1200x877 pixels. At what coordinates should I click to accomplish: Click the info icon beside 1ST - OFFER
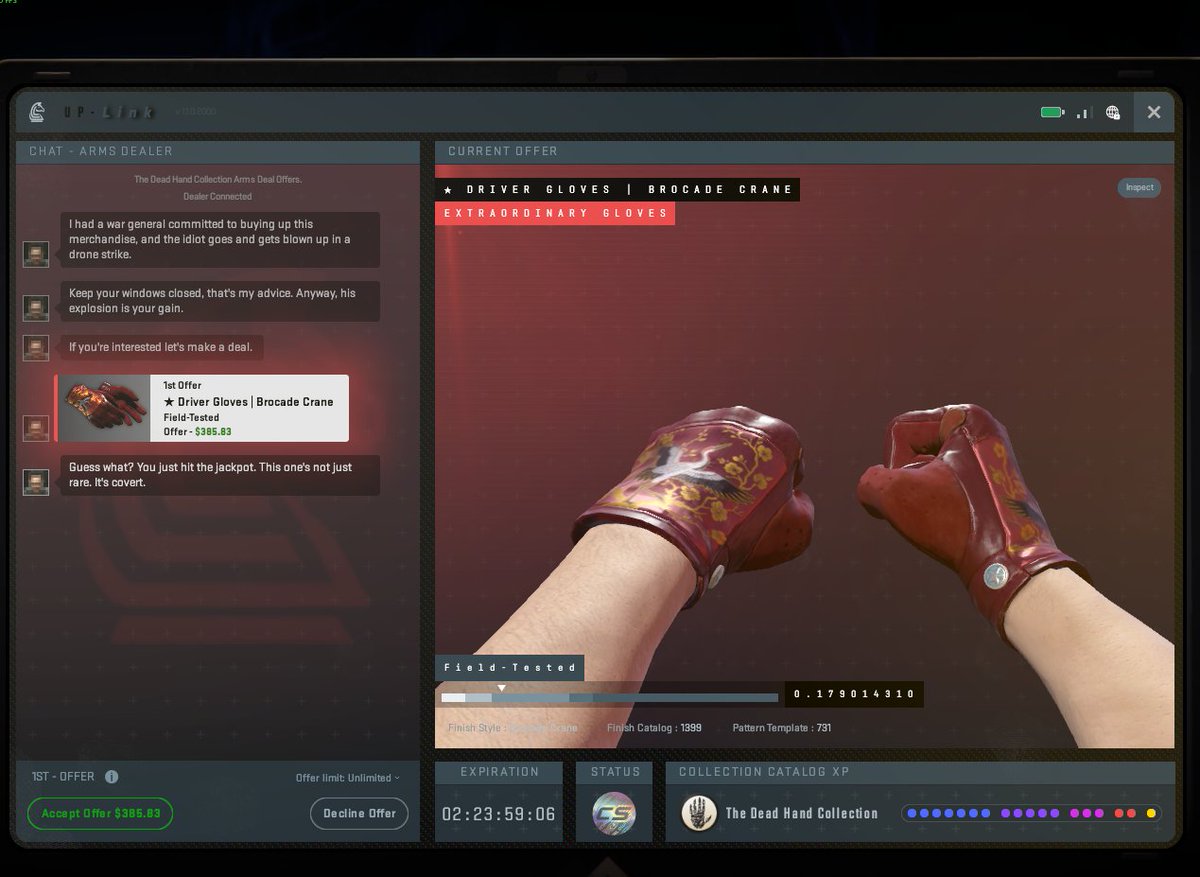coord(111,777)
